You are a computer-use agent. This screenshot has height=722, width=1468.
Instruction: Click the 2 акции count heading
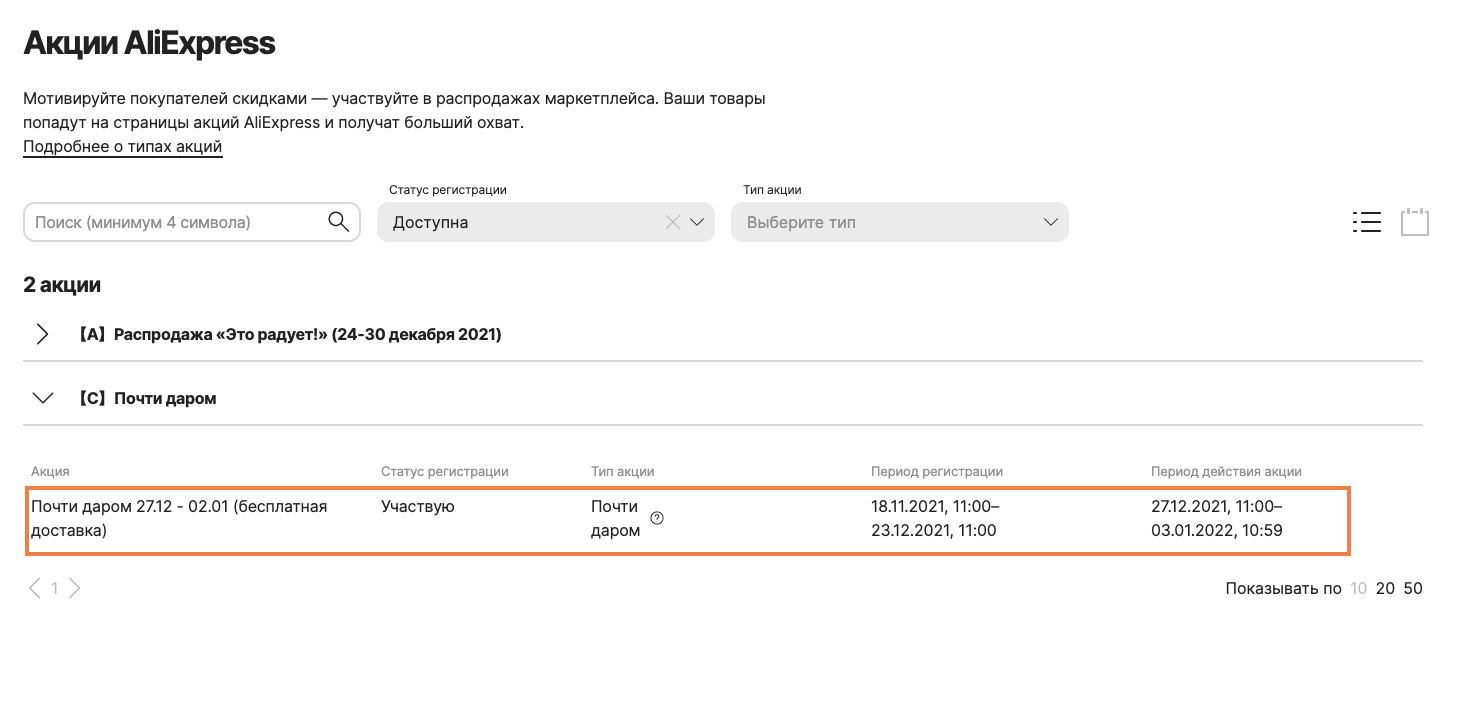[62, 285]
